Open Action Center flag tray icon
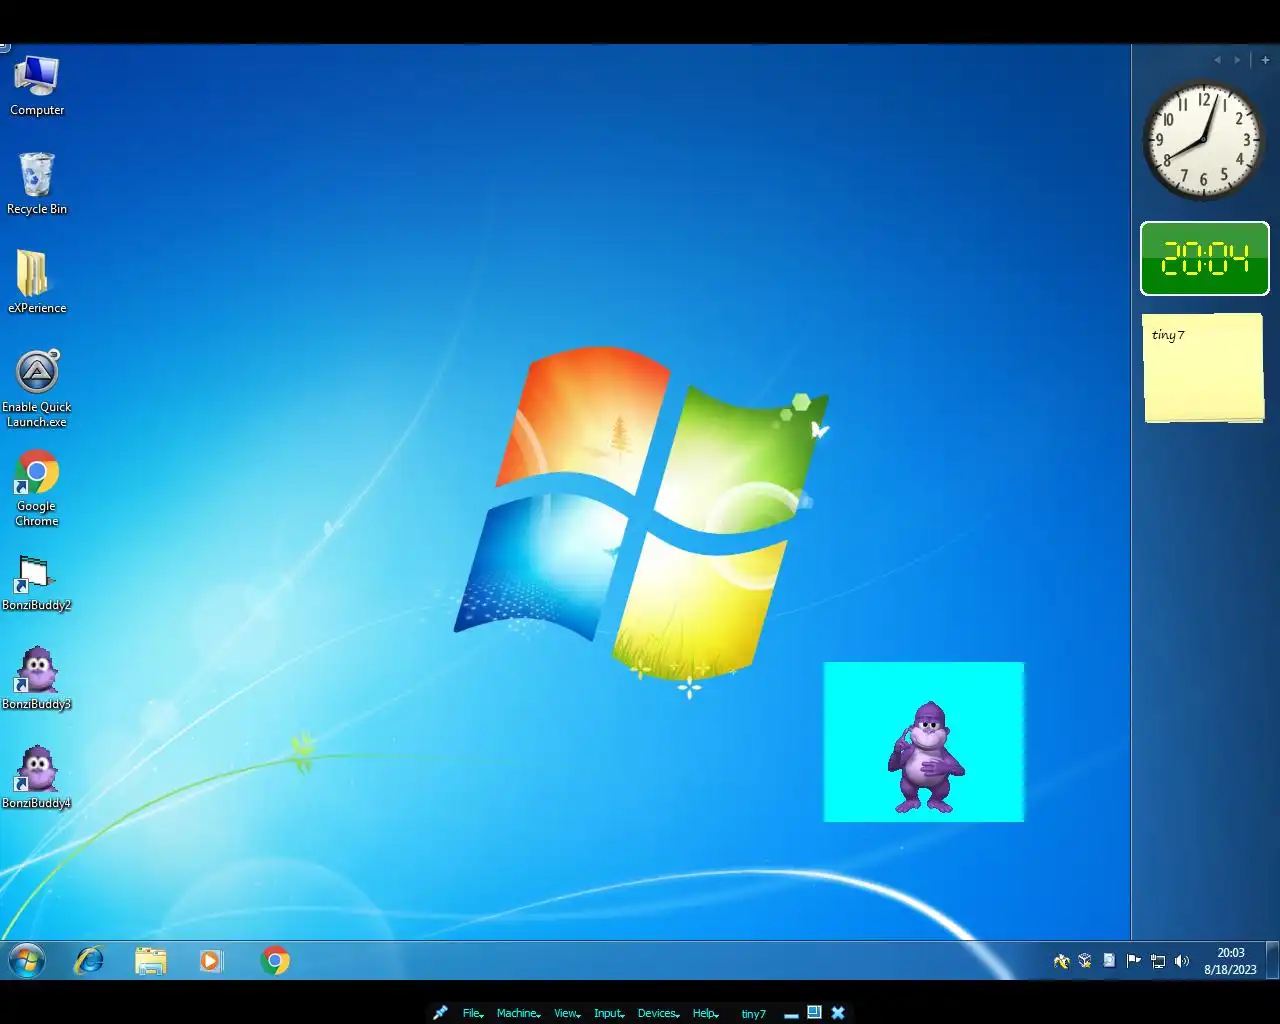The width and height of the screenshot is (1280, 1024). click(x=1133, y=961)
